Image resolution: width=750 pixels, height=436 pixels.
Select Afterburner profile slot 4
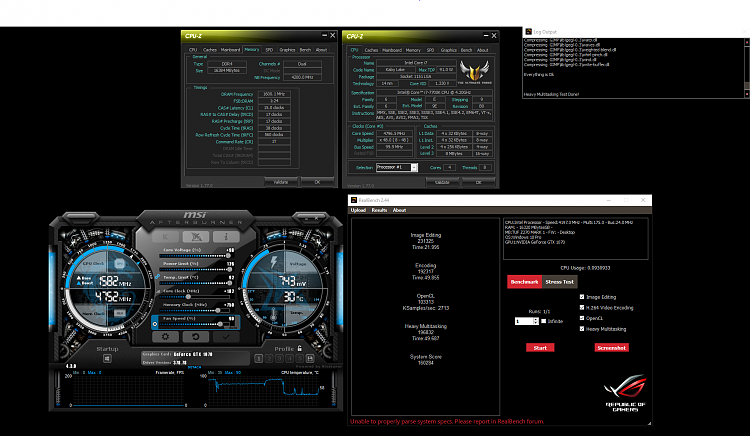(289, 358)
